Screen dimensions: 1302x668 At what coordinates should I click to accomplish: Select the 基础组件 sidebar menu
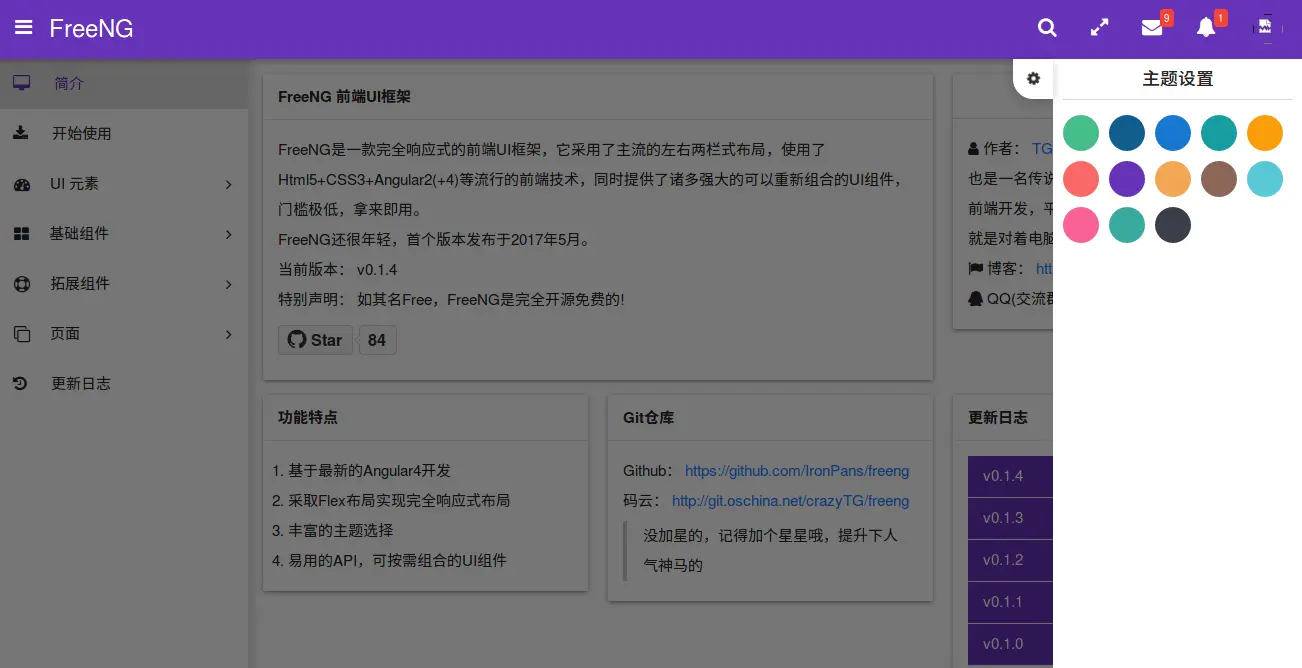(124, 234)
